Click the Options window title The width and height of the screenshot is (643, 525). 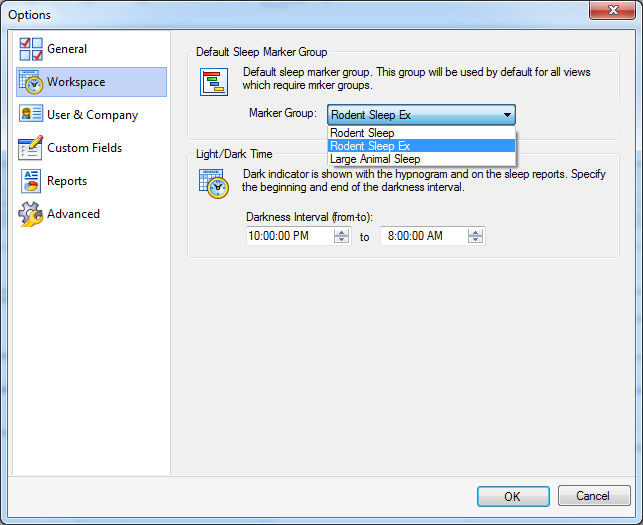point(30,15)
